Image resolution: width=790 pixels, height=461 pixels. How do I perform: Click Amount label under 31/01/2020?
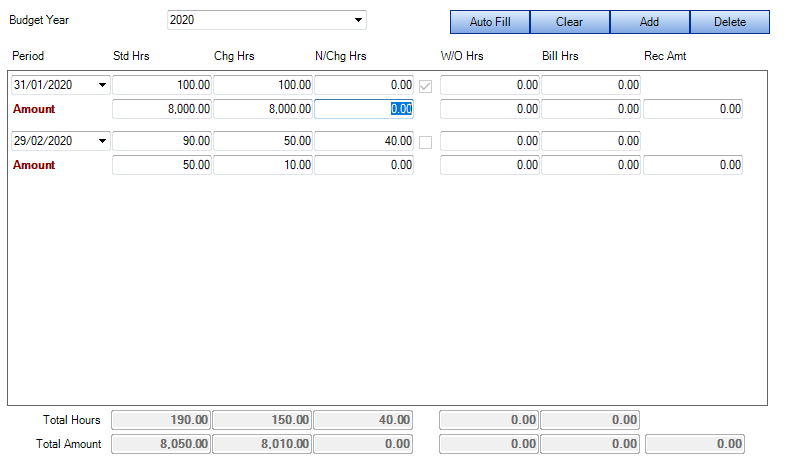coord(34,109)
